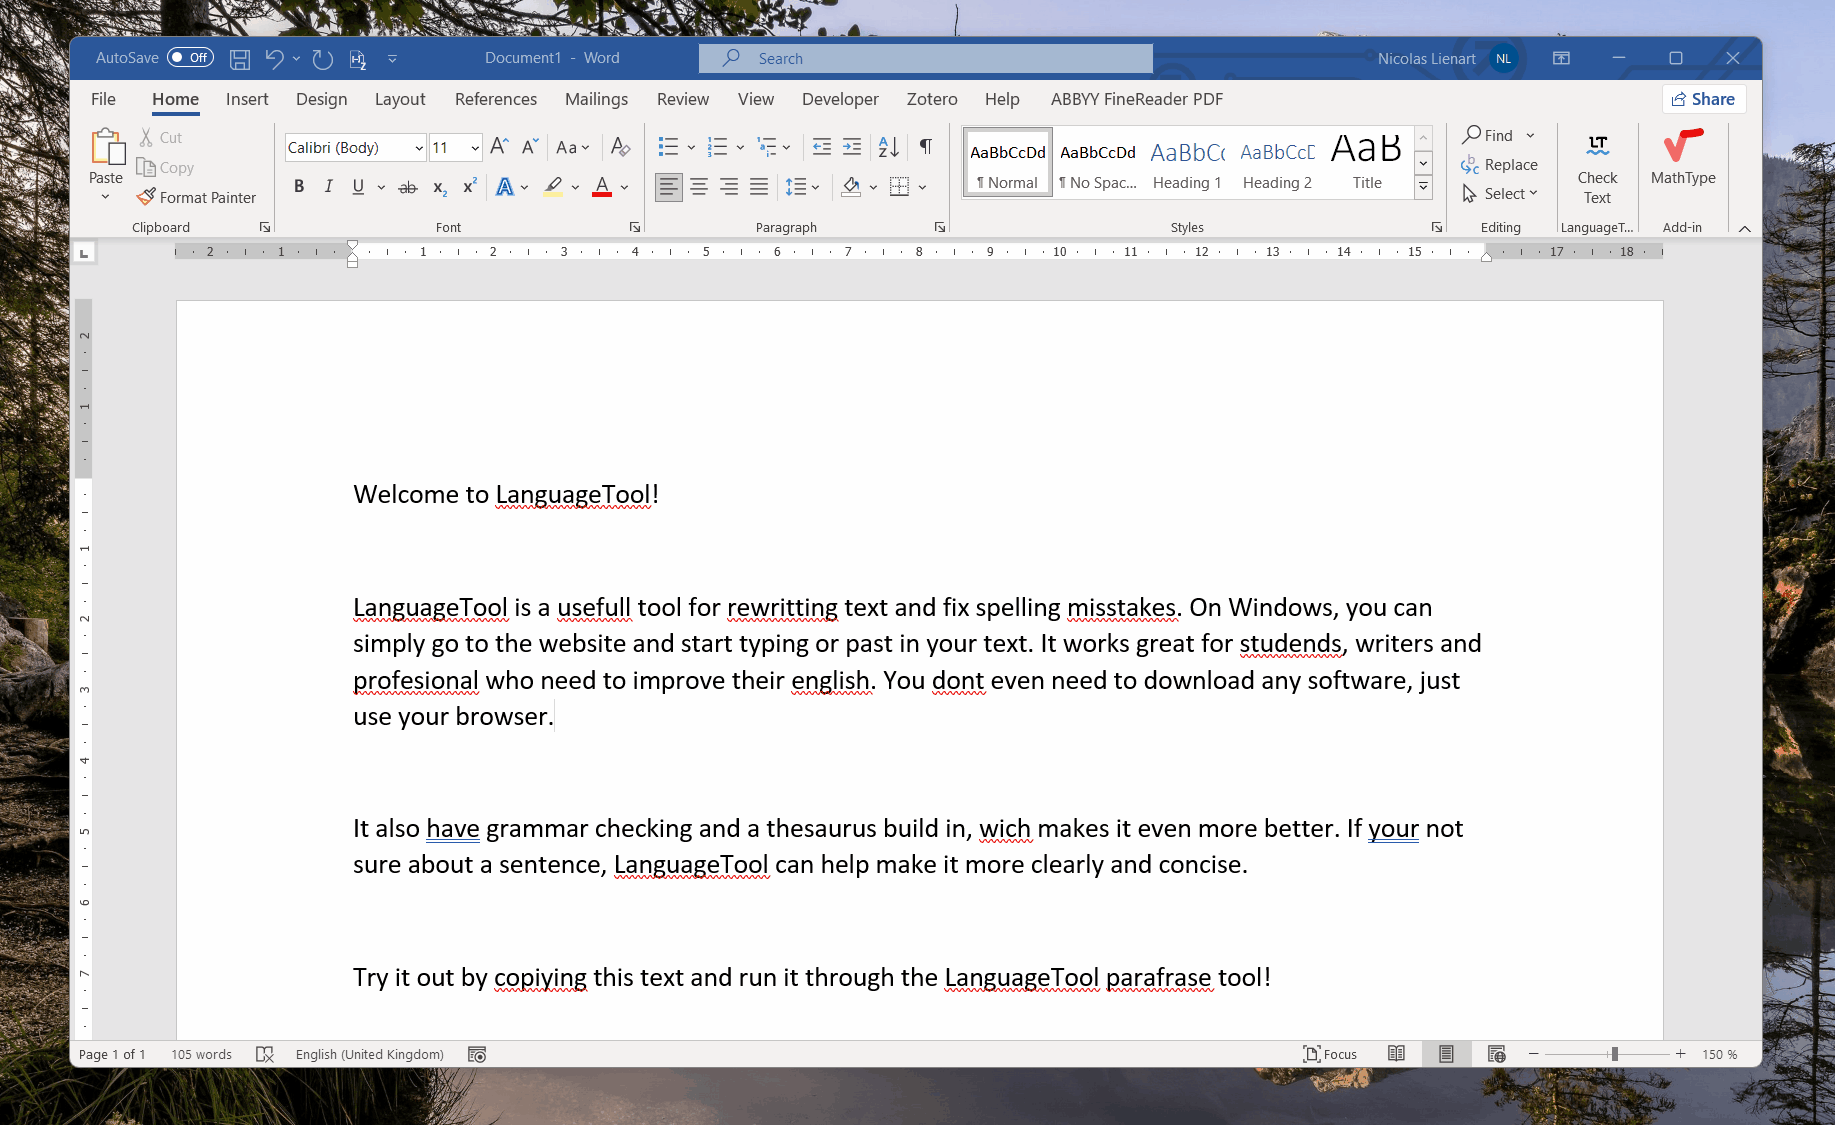Toggle italic formatting
This screenshot has width=1835, height=1125.
328,187
